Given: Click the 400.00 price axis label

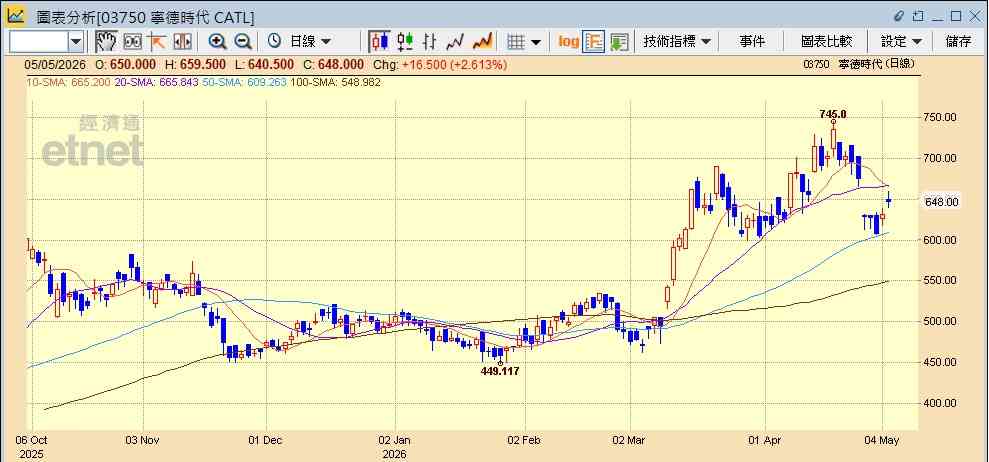Looking at the screenshot, I should [942, 403].
